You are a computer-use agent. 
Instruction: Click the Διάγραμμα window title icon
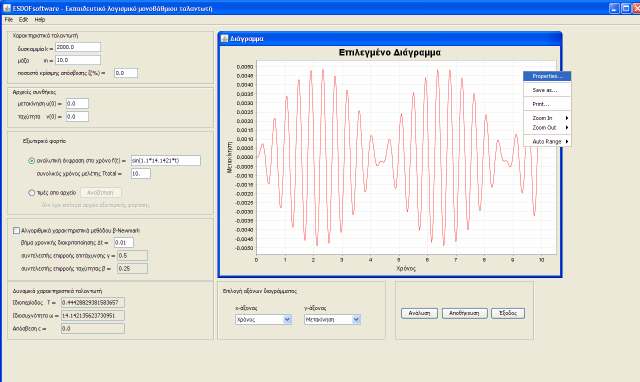tap(224, 38)
